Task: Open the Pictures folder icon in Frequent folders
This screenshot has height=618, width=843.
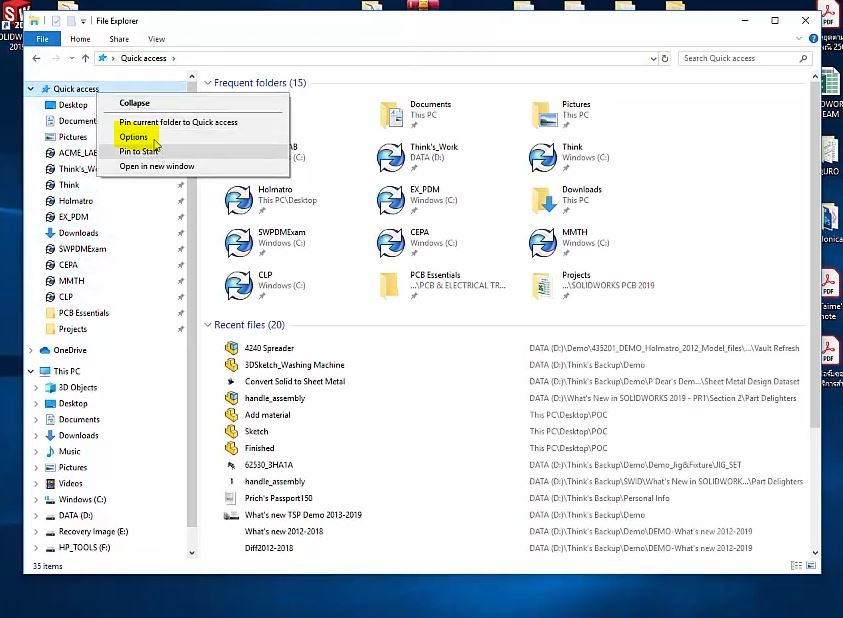Action: (544, 115)
